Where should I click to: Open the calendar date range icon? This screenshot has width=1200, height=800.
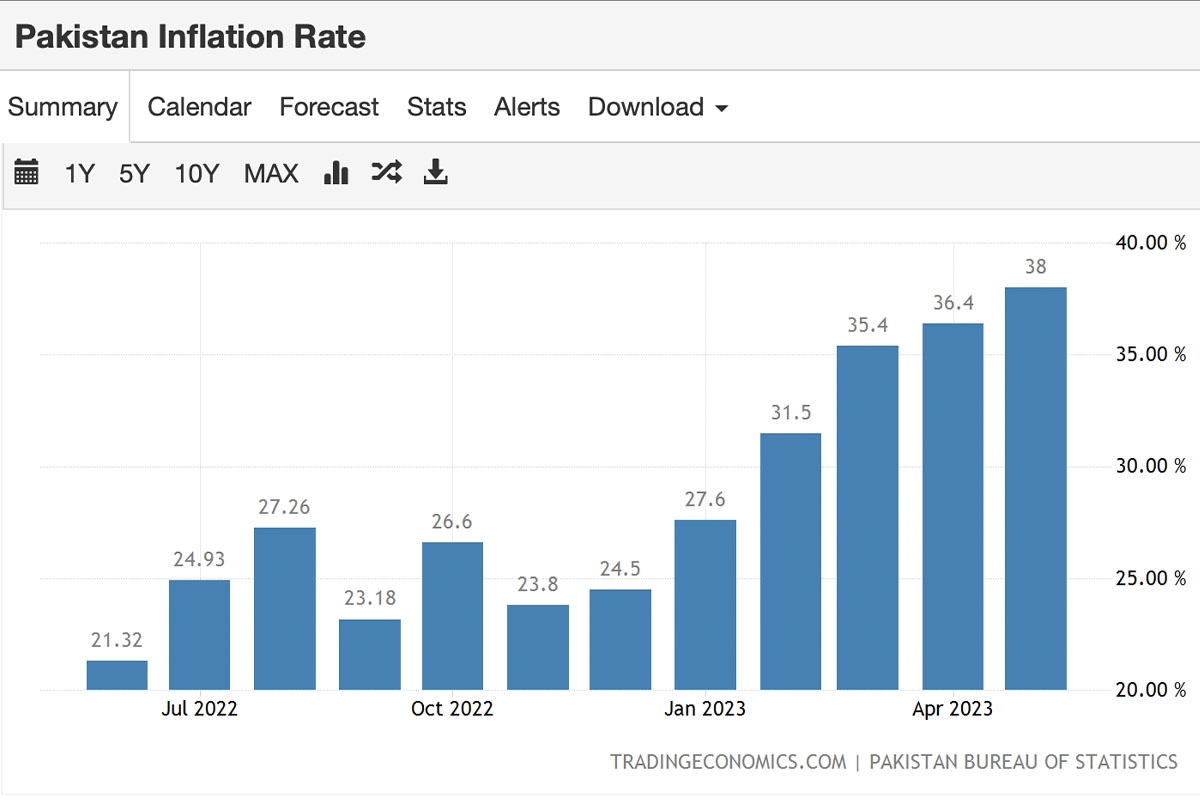tap(27, 173)
